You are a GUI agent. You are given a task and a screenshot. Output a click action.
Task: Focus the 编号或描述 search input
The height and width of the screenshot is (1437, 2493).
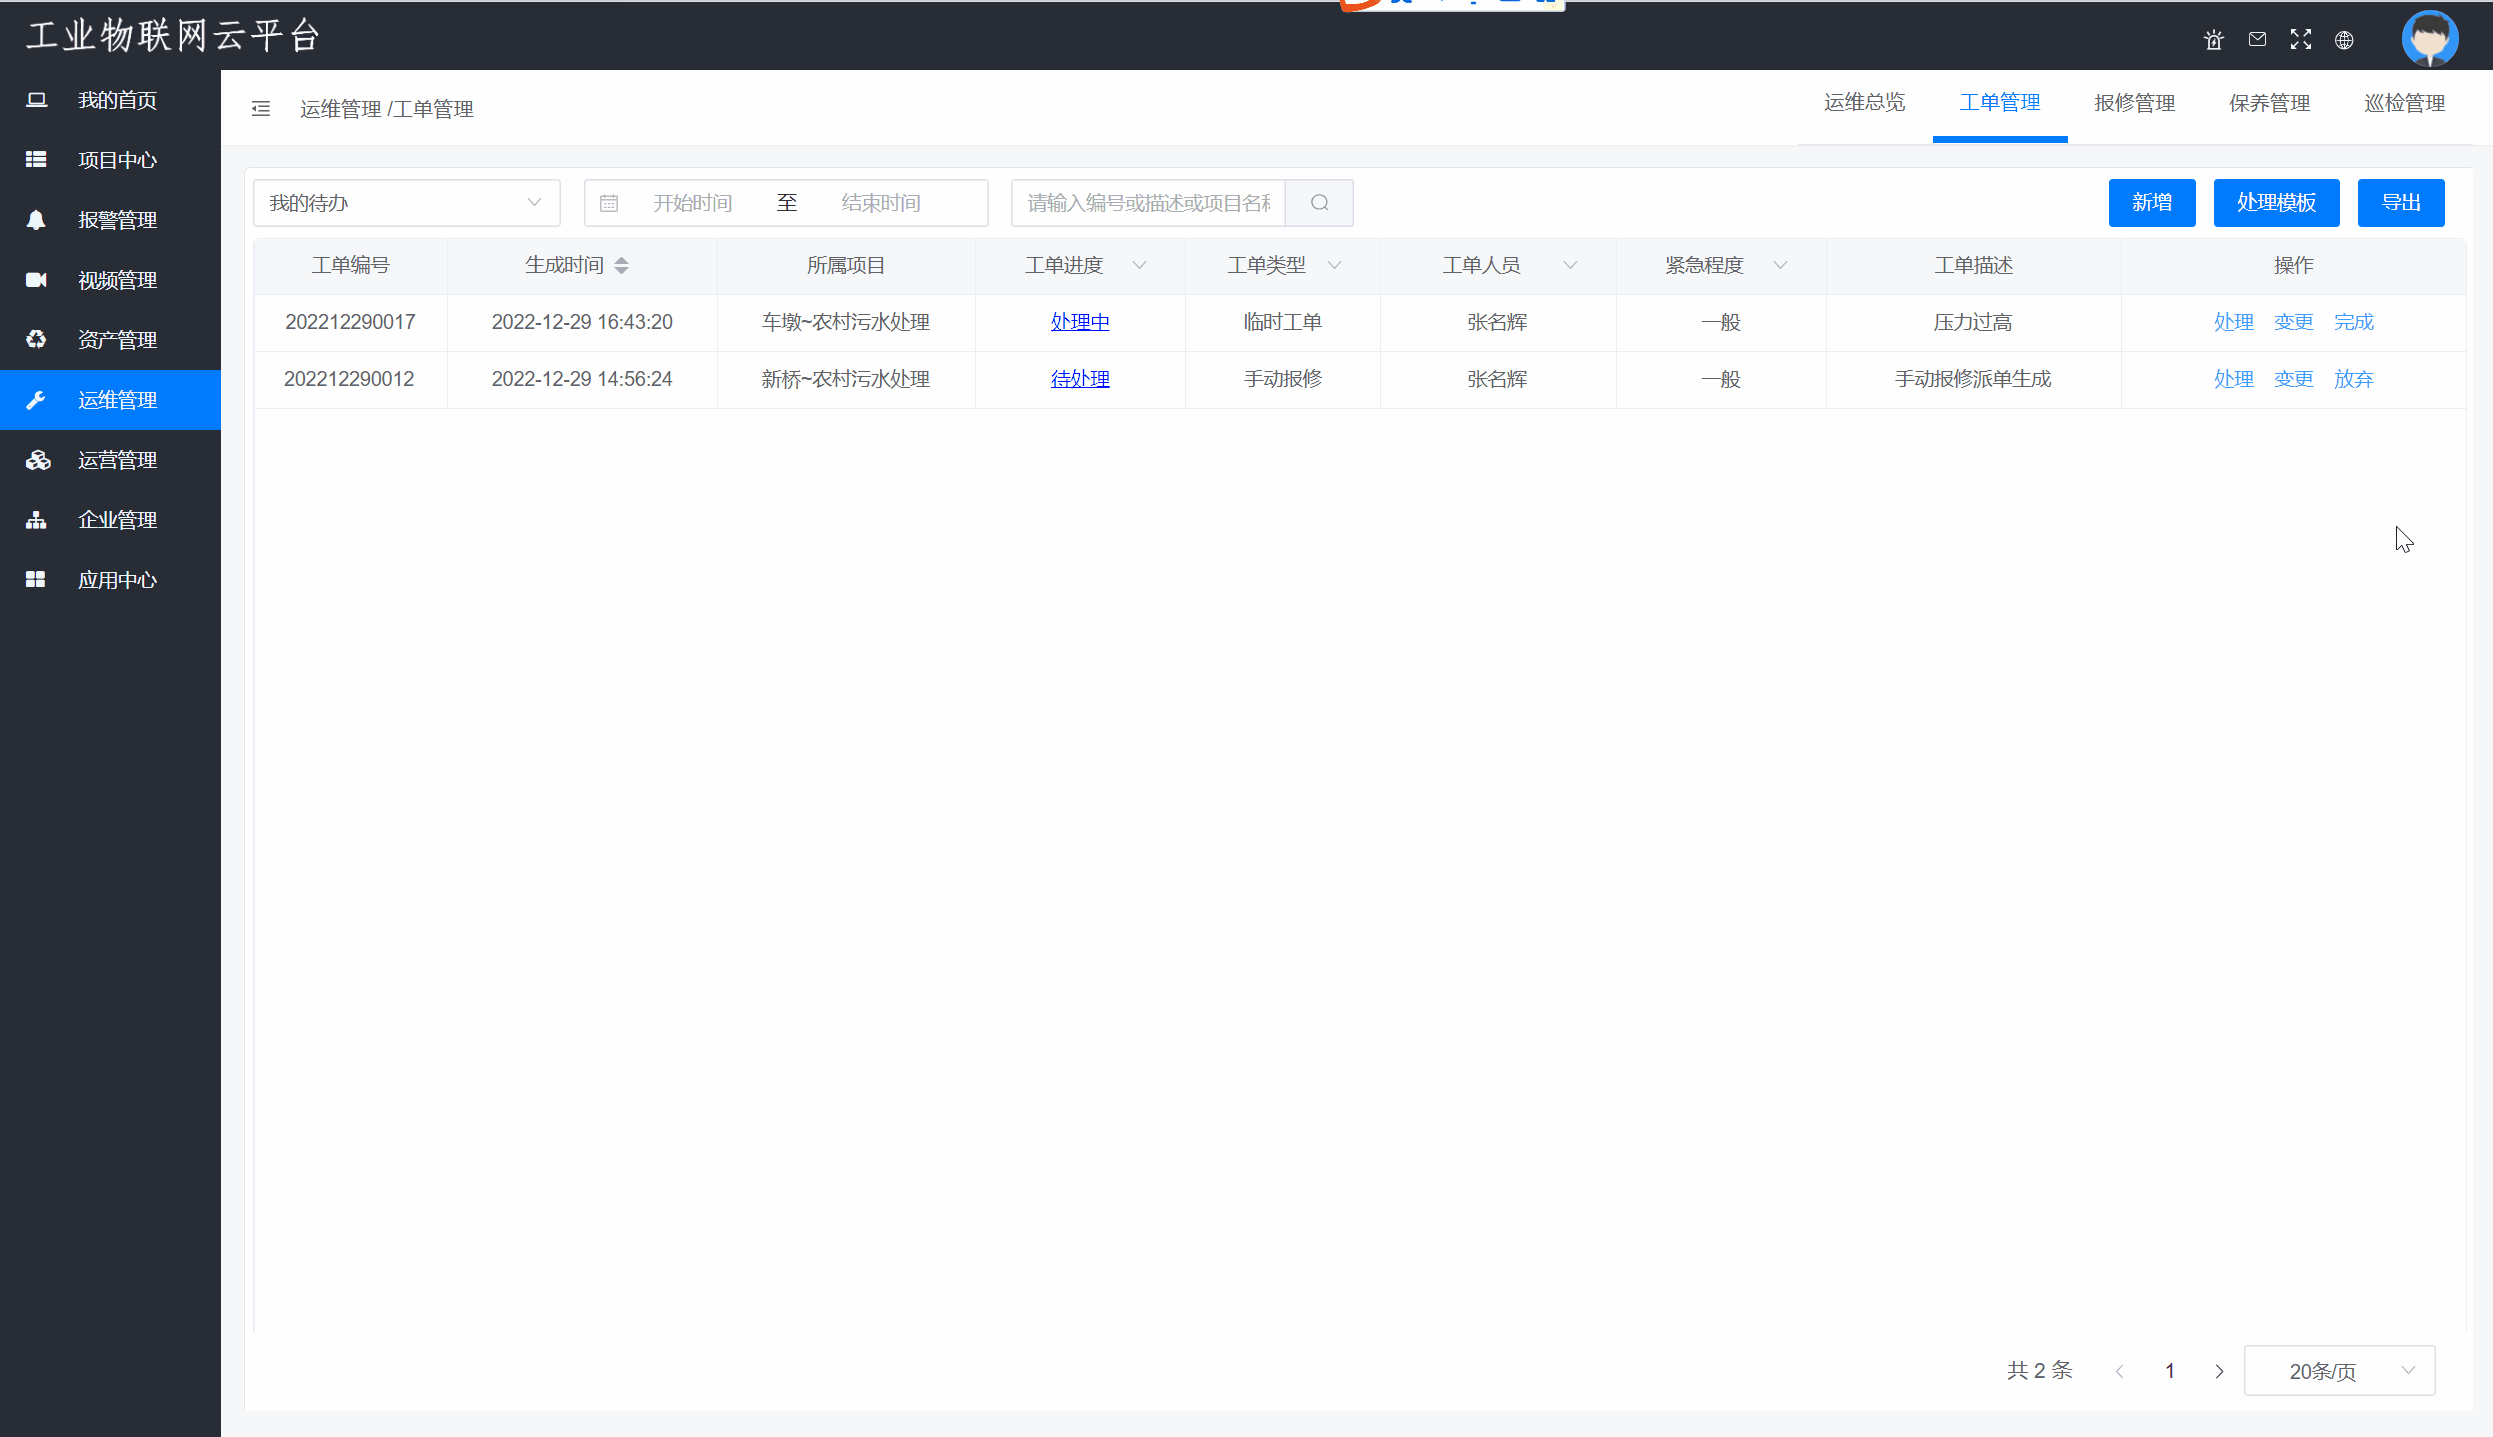tap(1149, 203)
